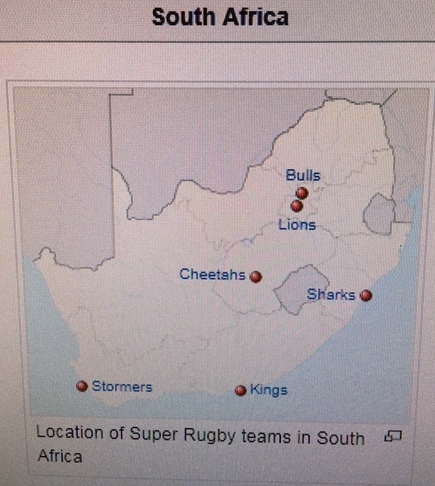This screenshot has height=486, width=435.
Task: Click the Swaziland area on the map
Action: click(379, 213)
